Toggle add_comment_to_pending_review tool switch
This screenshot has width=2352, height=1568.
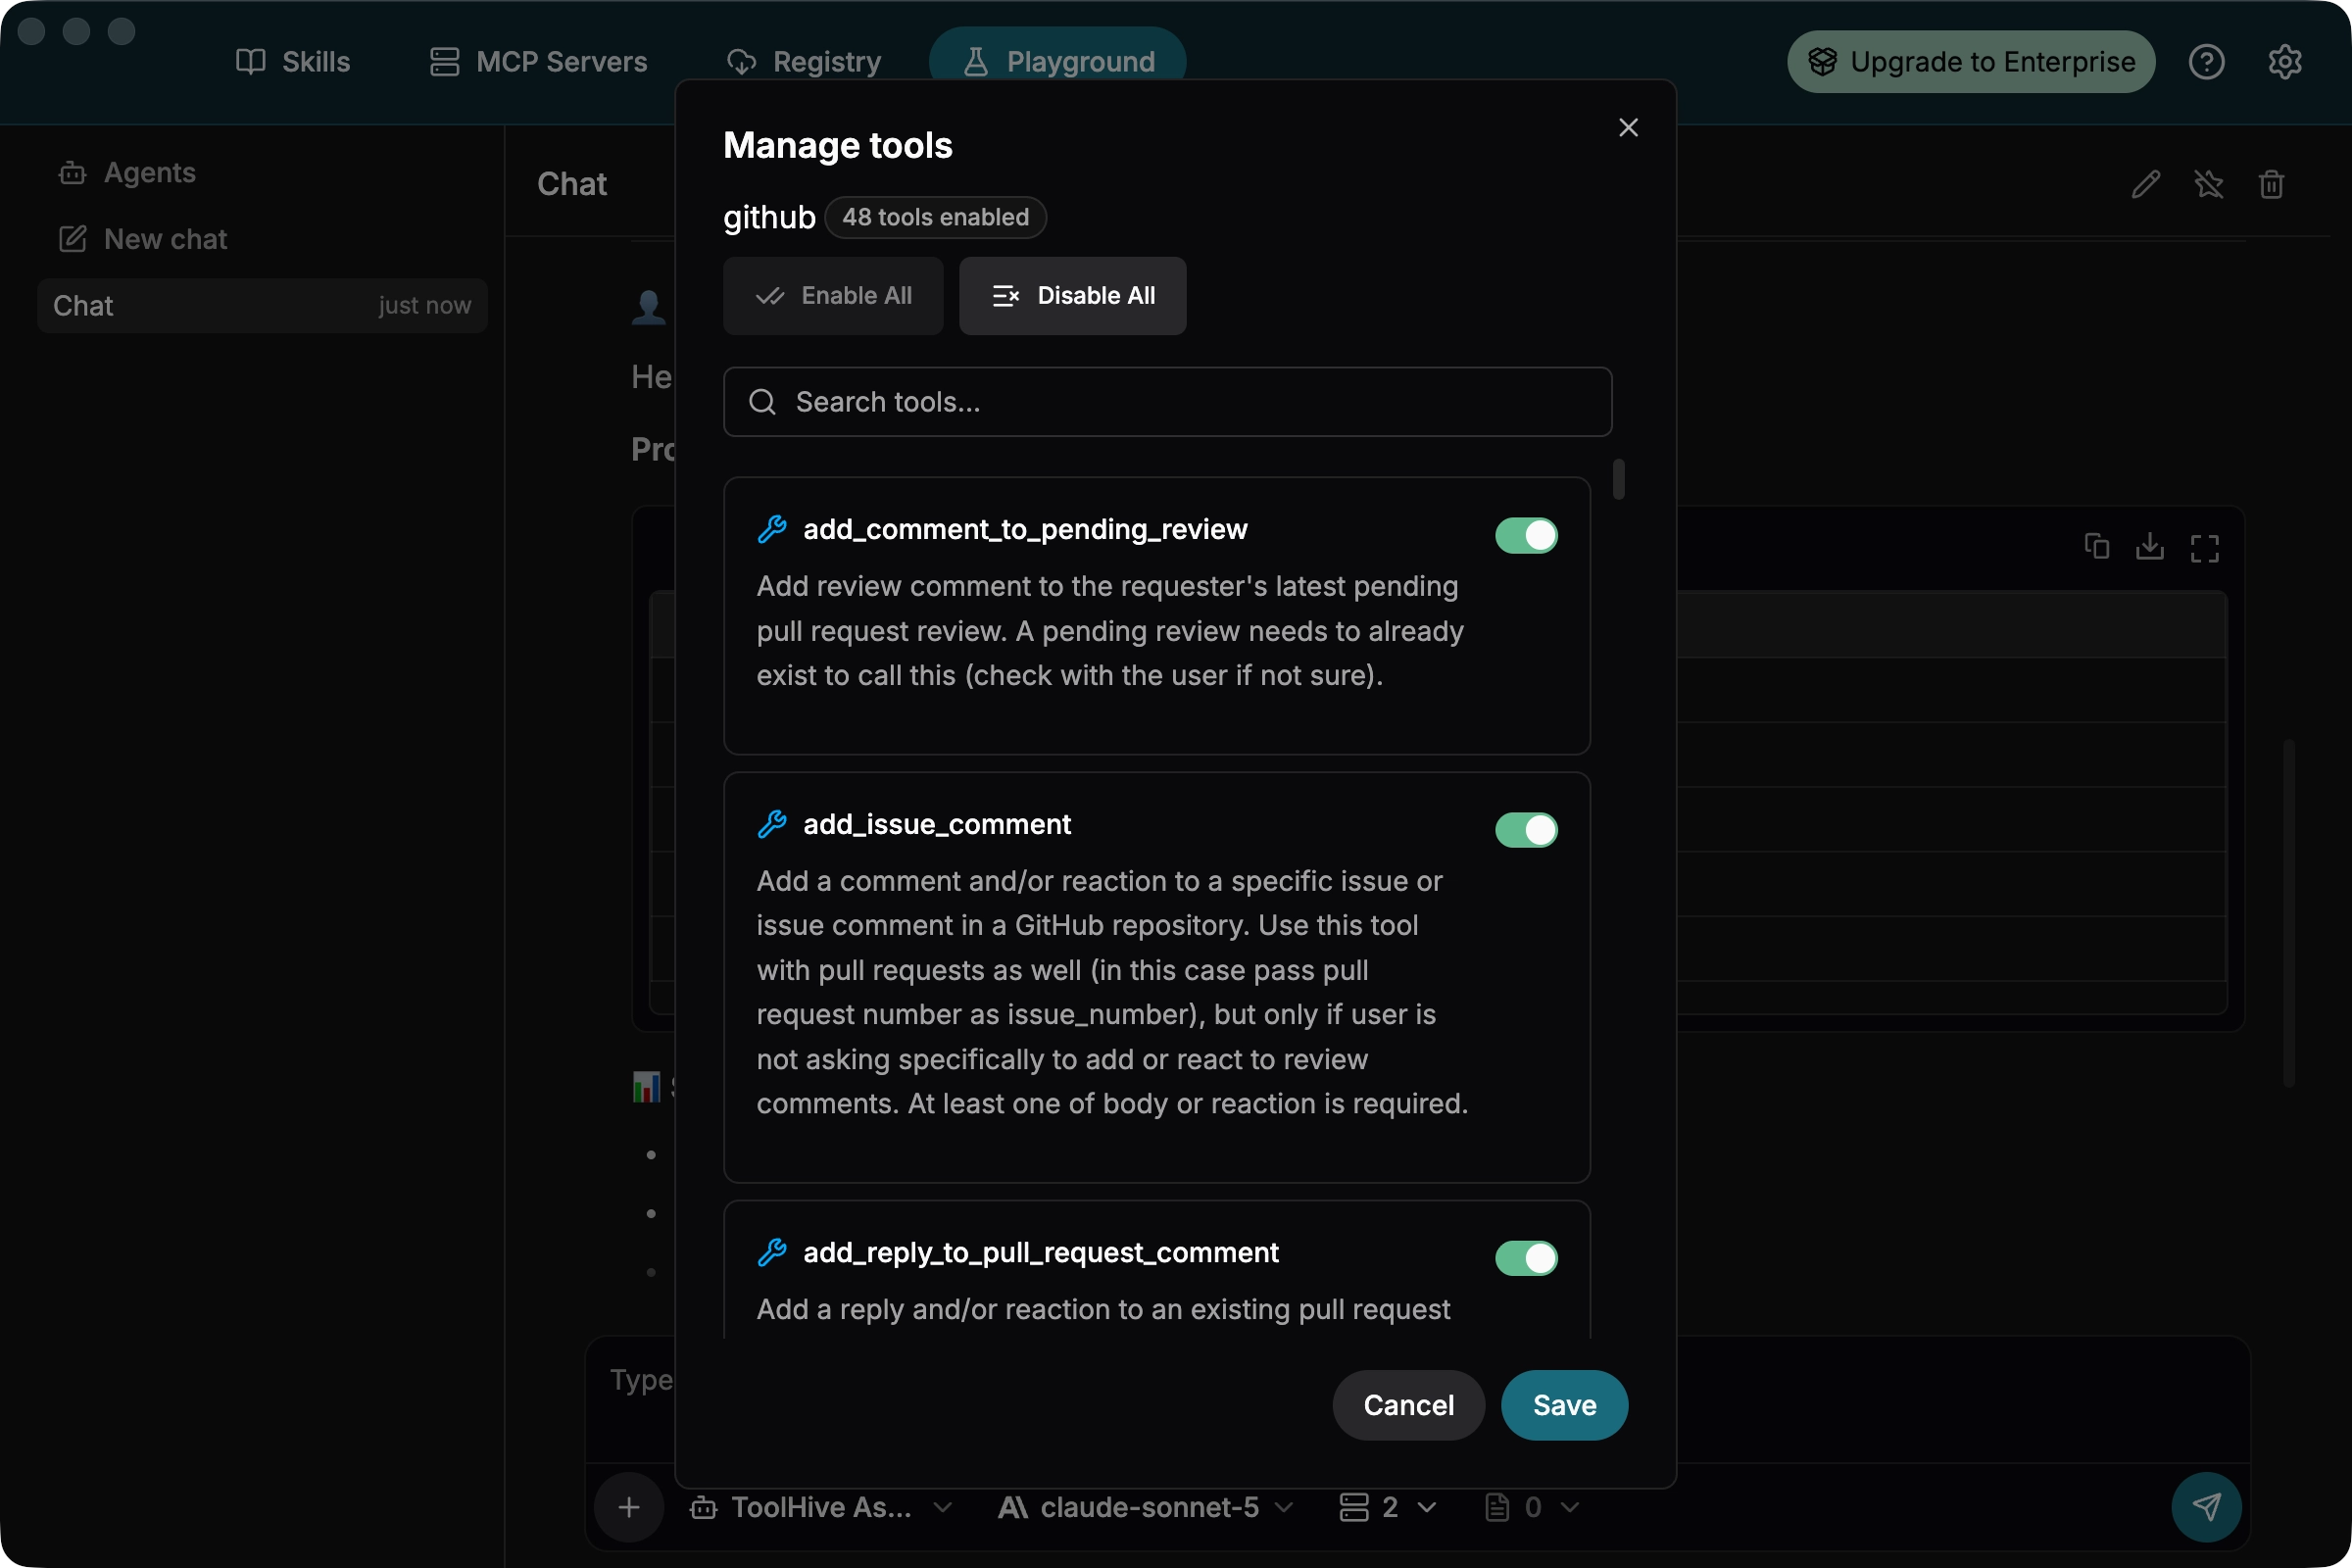point(1526,535)
